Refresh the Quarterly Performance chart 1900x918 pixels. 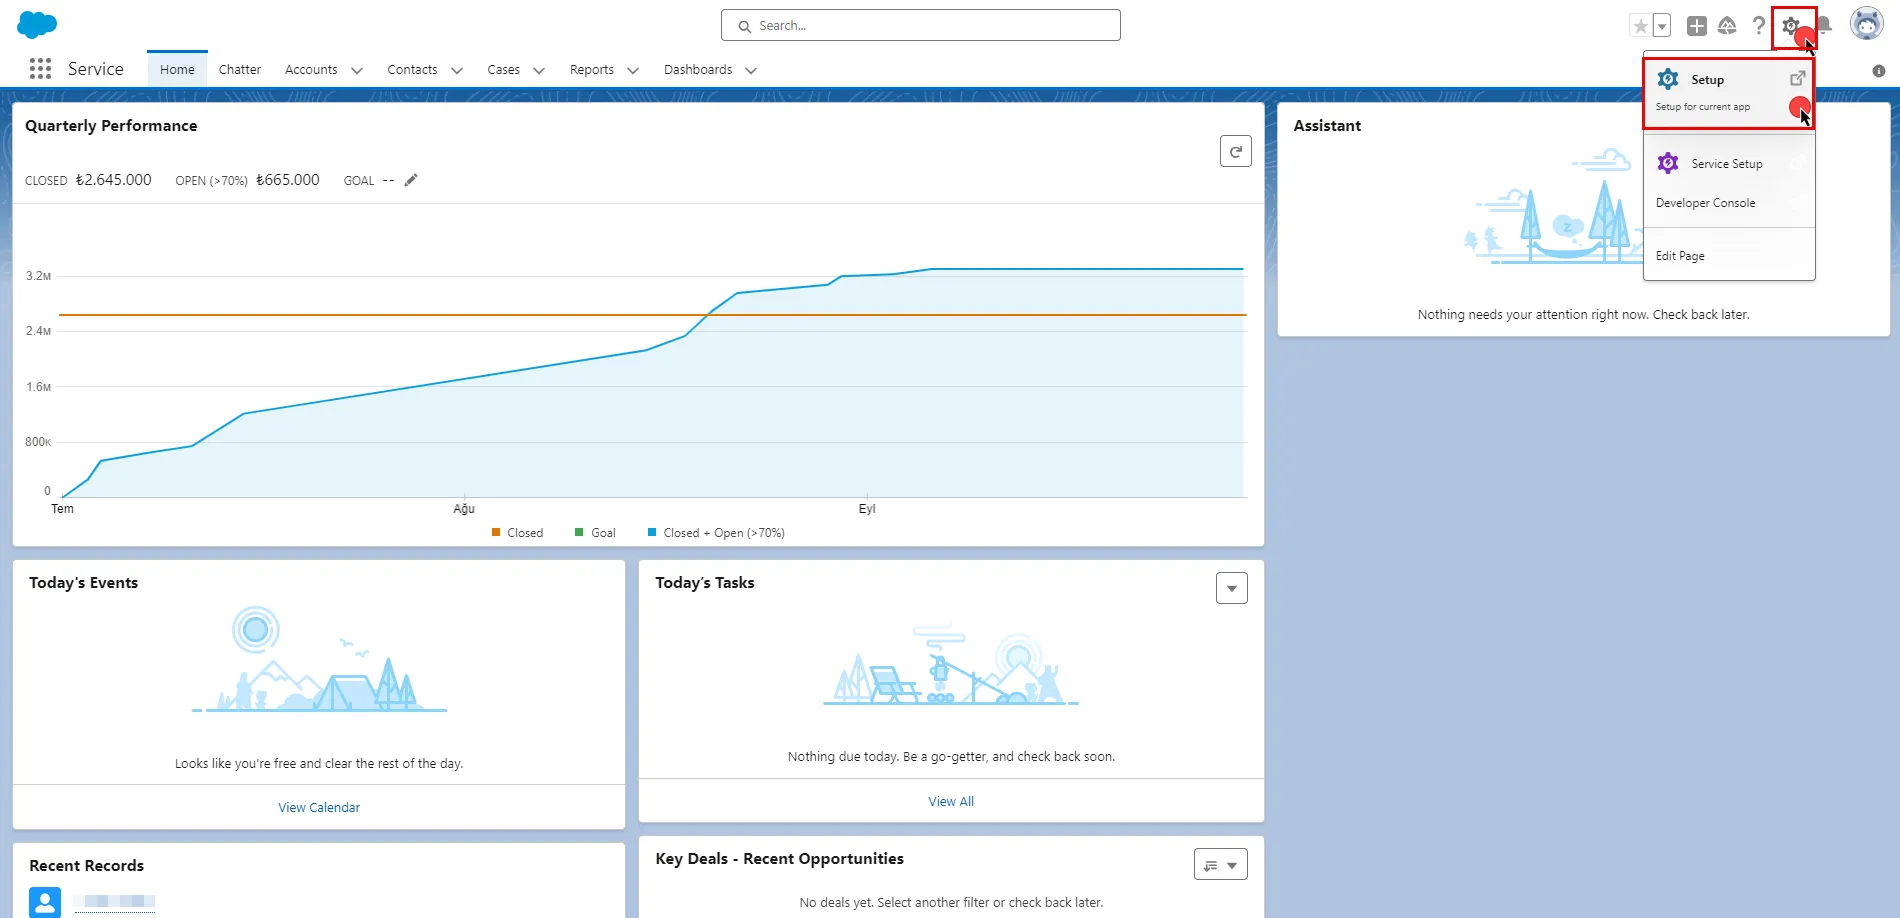[x=1235, y=151]
